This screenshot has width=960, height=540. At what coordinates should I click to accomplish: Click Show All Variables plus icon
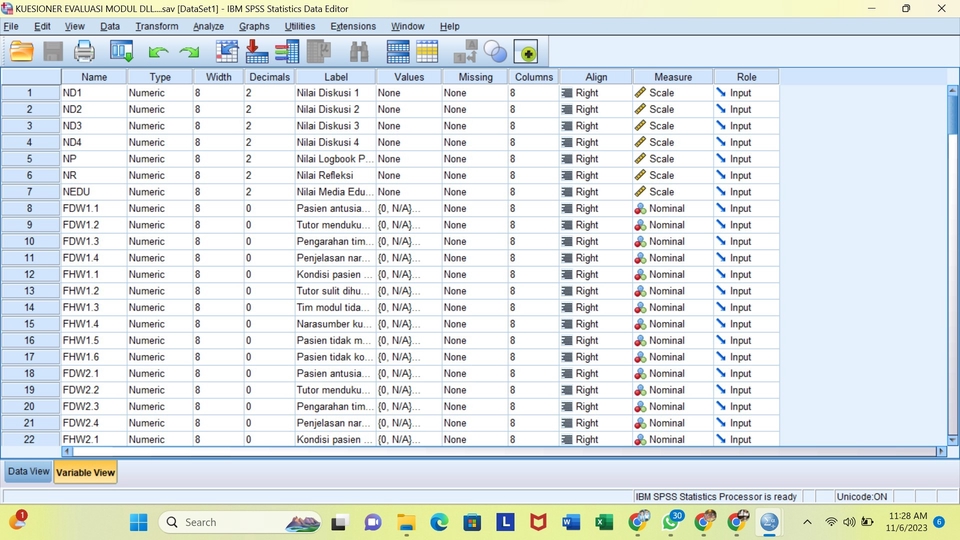[x=527, y=53]
